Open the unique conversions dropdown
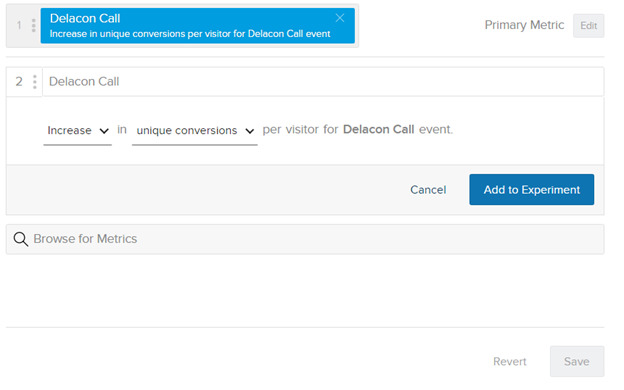Image resolution: width=624 pixels, height=390 pixels. click(x=195, y=131)
